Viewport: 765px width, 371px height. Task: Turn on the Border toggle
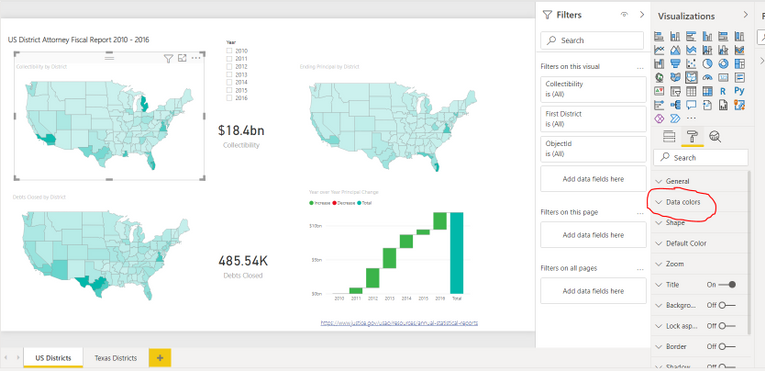point(727,347)
